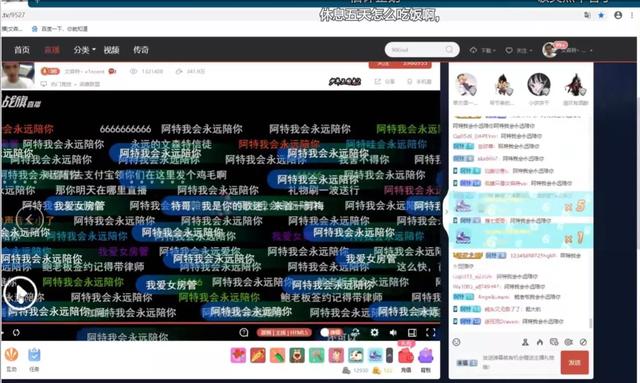Open the browser profile icon

point(618,15)
